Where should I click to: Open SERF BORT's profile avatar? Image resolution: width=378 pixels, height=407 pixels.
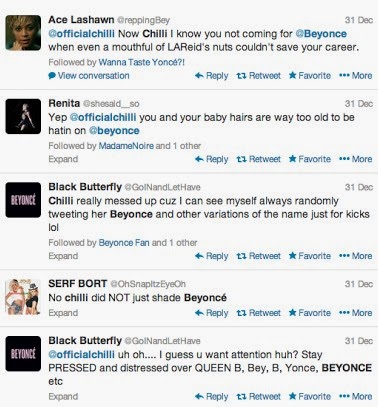click(23, 297)
